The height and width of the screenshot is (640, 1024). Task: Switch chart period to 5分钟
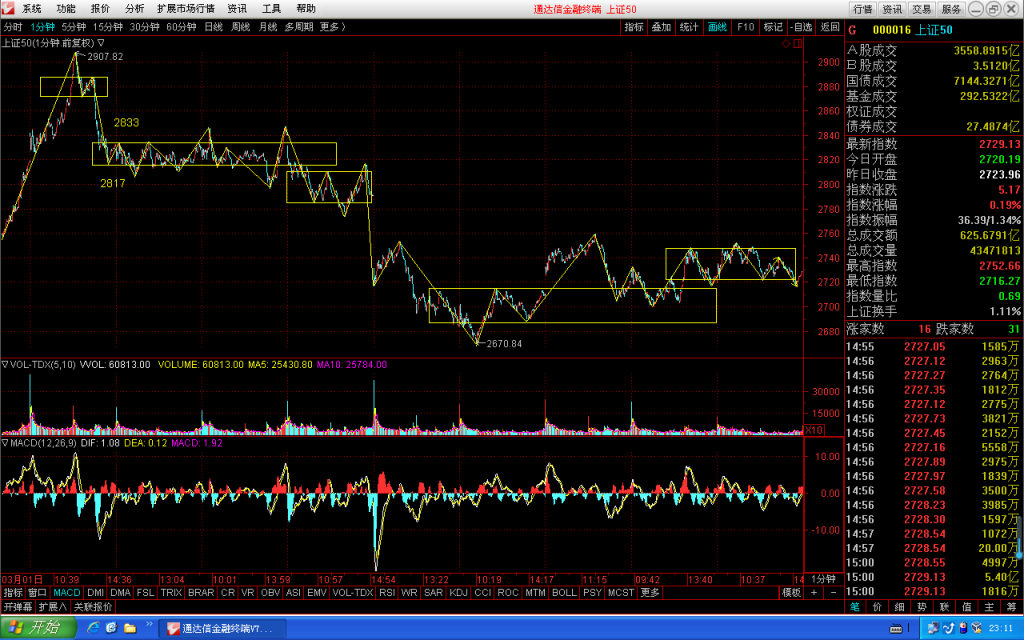click(x=74, y=27)
